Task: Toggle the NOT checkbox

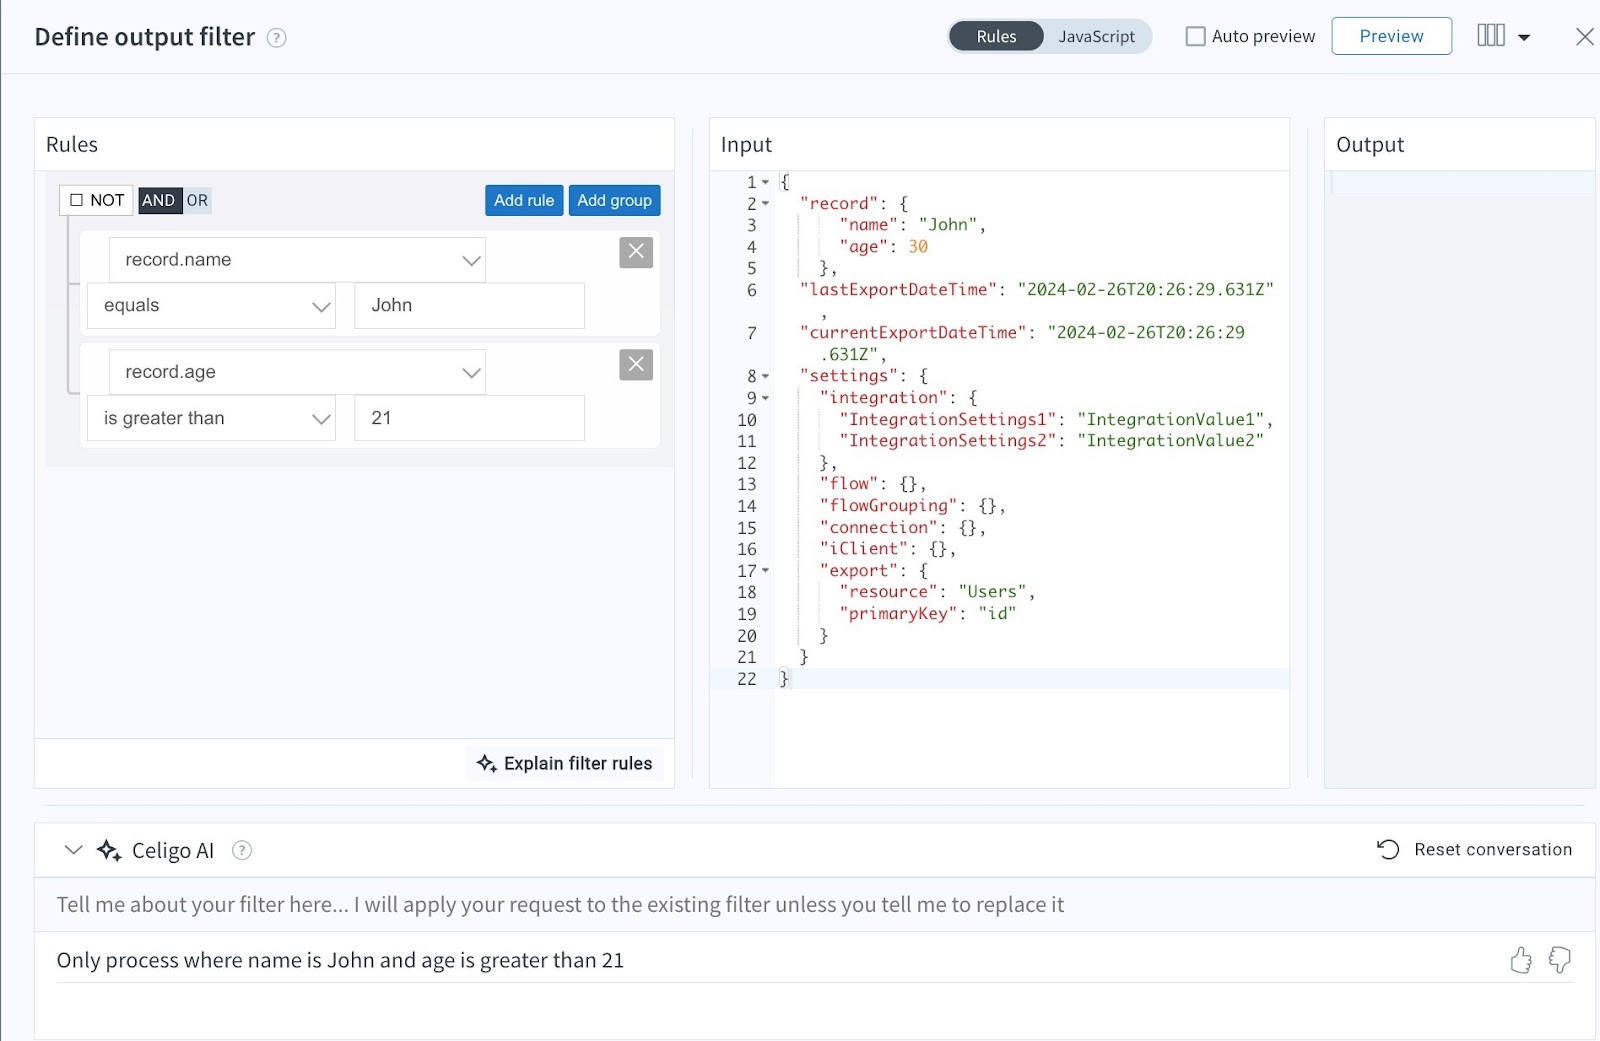Action: point(76,200)
